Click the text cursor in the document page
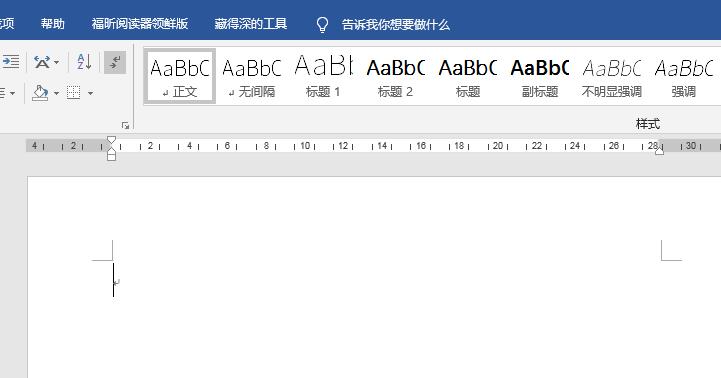The height and width of the screenshot is (378, 721). pos(114,280)
